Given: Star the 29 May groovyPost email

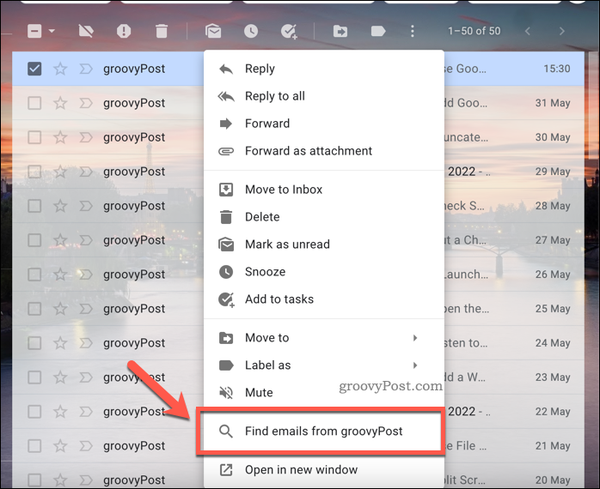Looking at the screenshot, I should [x=60, y=171].
